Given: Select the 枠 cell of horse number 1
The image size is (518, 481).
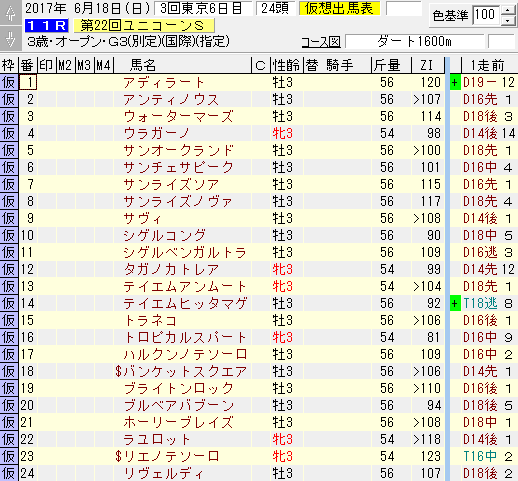Looking at the screenshot, I should point(9,83).
